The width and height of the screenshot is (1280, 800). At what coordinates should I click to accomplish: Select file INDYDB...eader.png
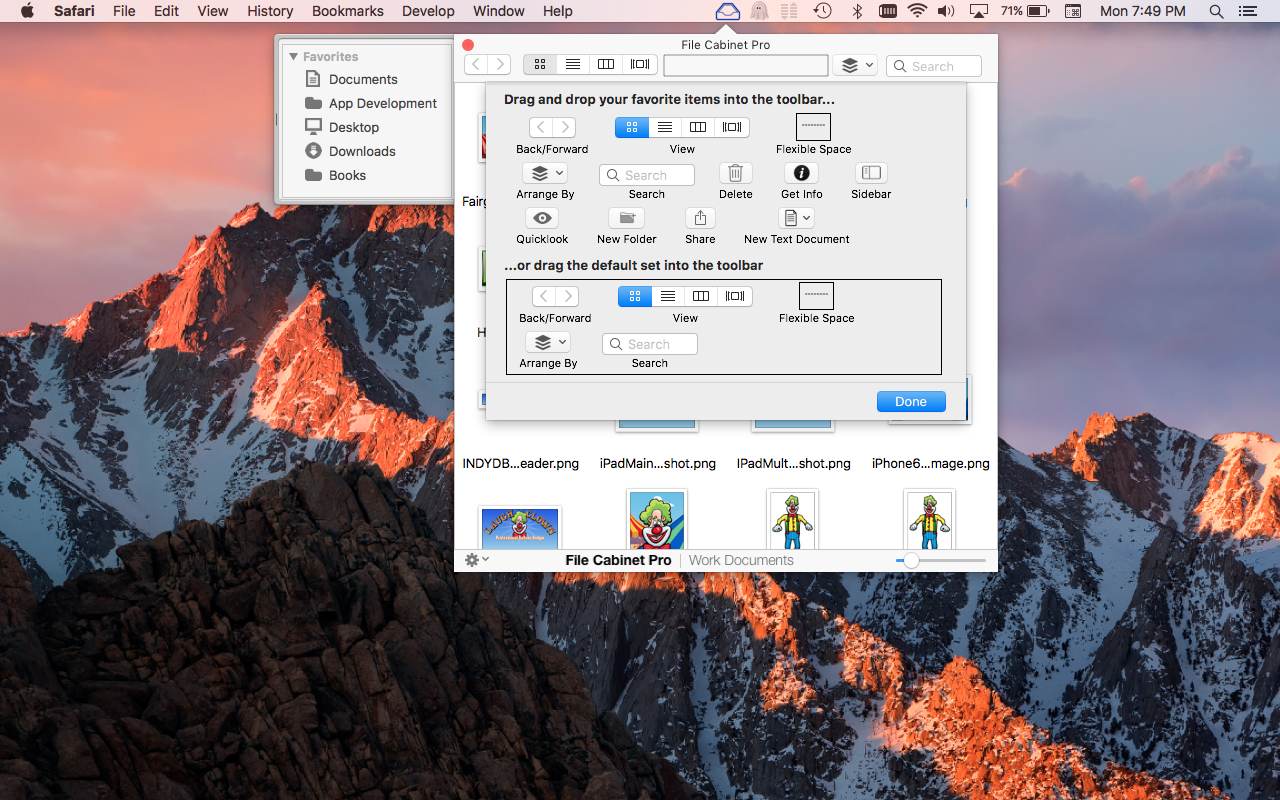[x=521, y=464]
